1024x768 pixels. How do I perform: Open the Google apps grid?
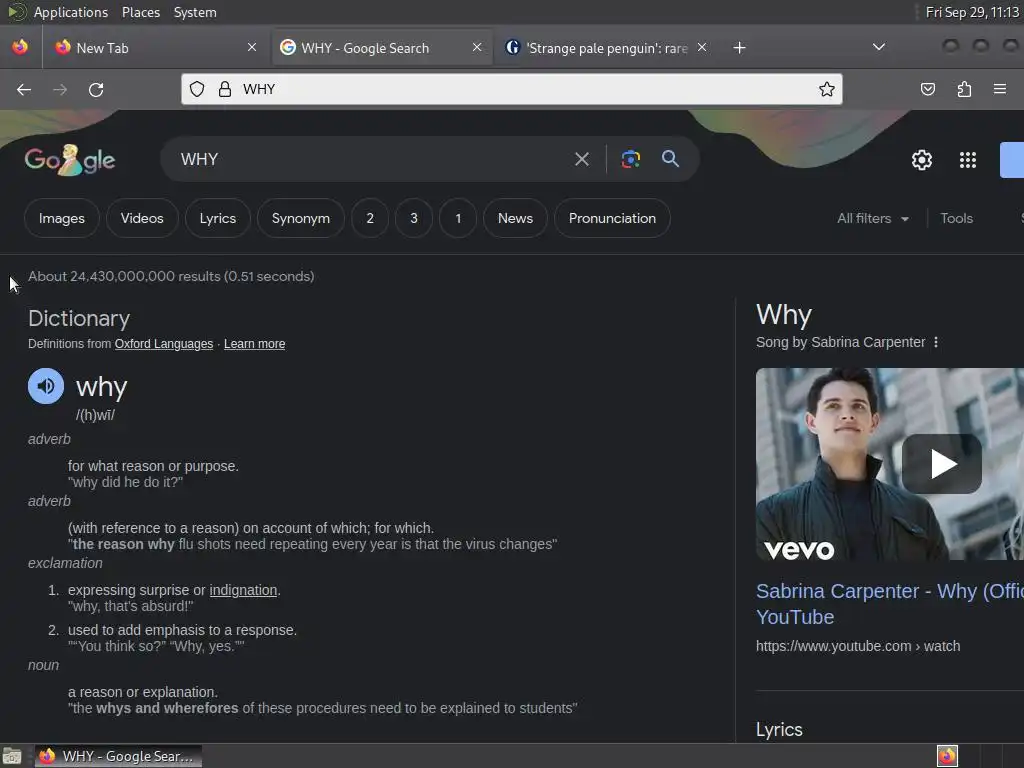click(968, 160)
